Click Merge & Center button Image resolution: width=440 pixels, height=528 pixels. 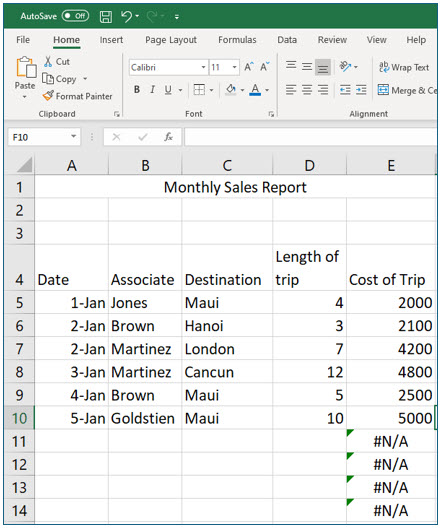(x=407, y=90)
